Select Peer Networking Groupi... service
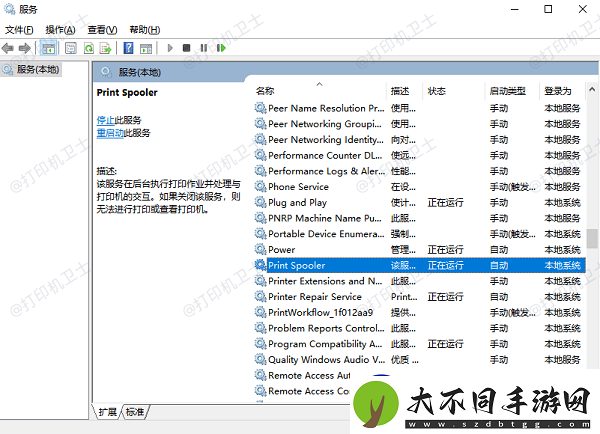This screenshot has height=434, width=600. [325, 124]
